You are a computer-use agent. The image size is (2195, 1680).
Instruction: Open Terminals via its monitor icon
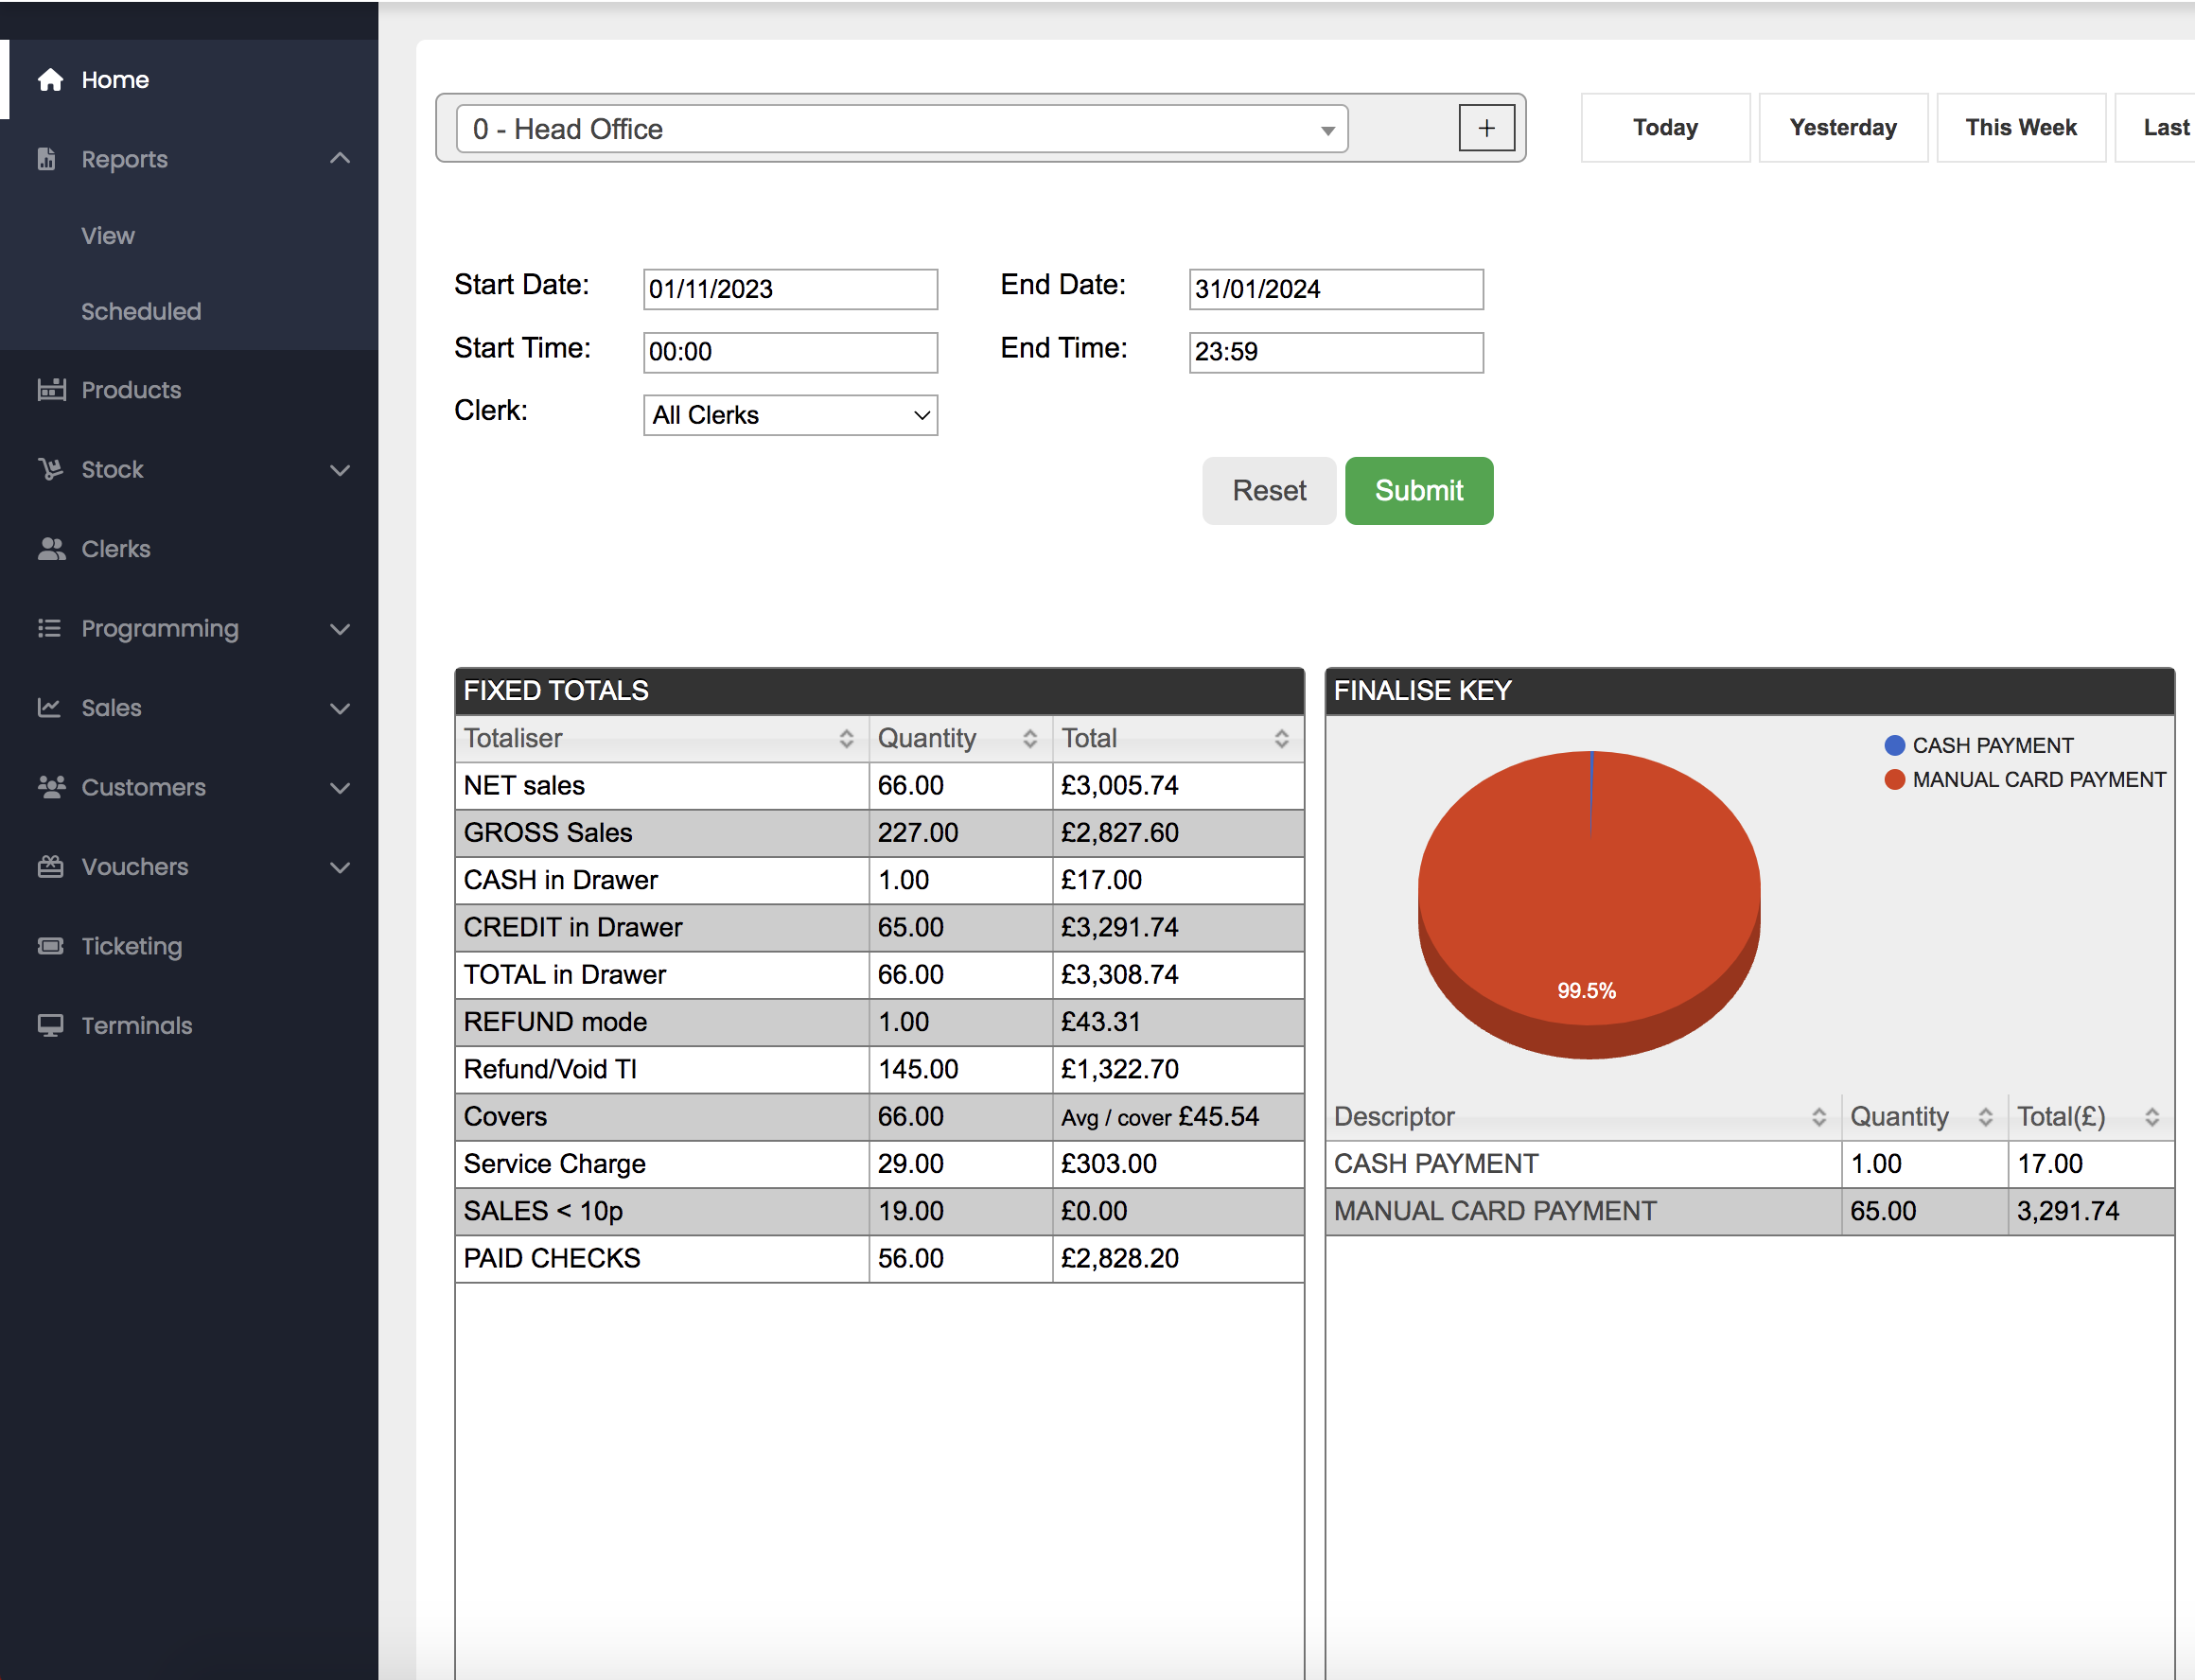(x=51, y=1025)
